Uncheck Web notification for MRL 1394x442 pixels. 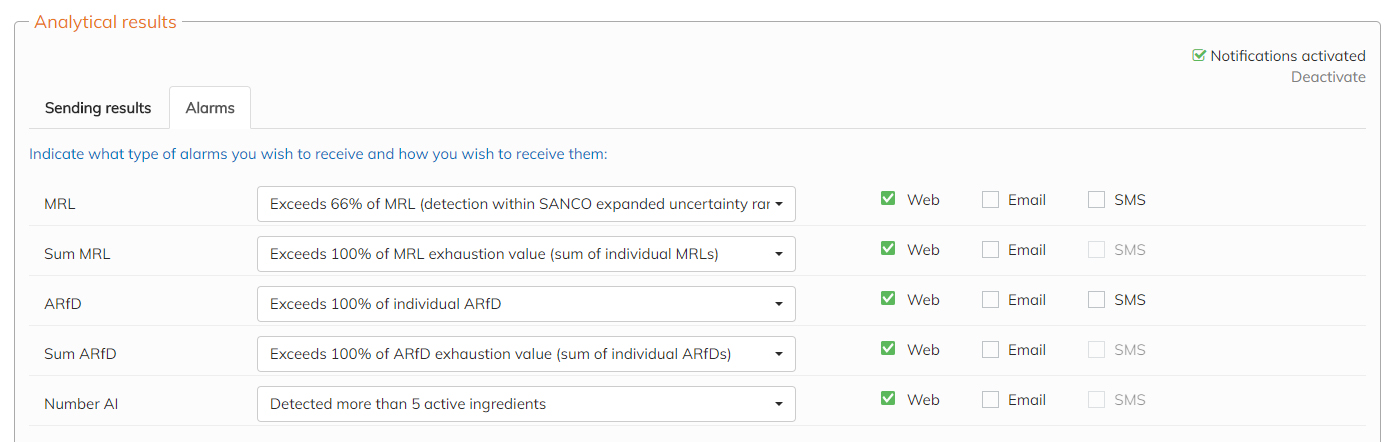pyautogui.click(x=888, y=199)
